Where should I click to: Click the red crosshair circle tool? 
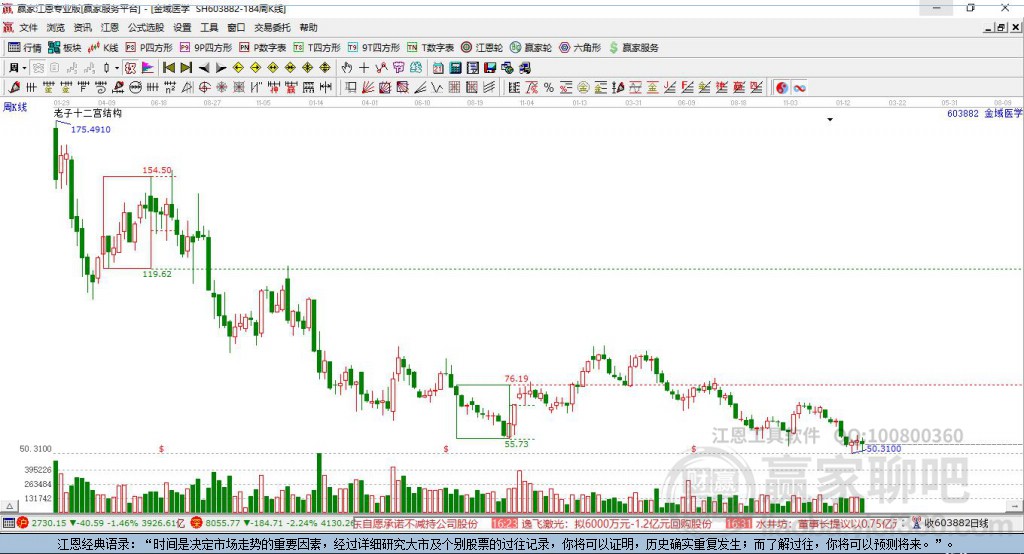point(204,88)
